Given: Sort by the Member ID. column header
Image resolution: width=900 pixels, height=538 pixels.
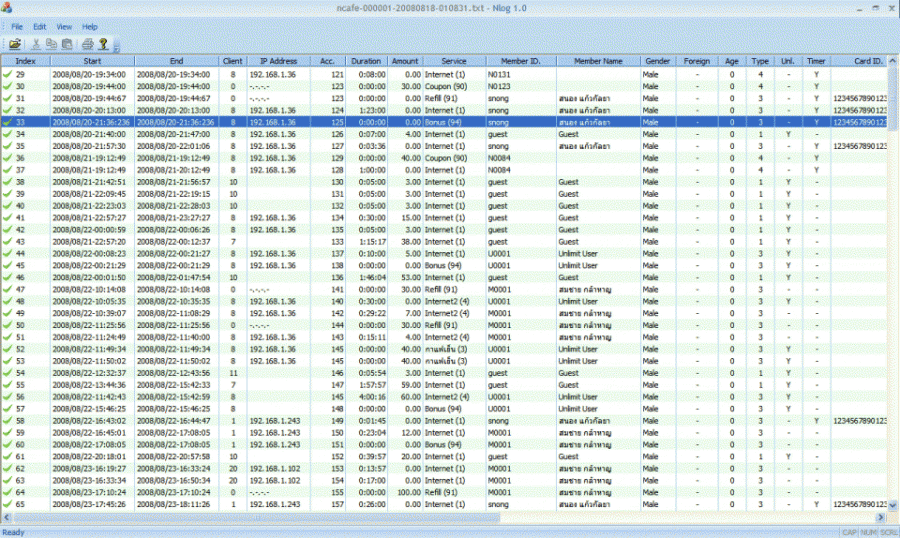Looking at the screenshot, I should point(521,61).
